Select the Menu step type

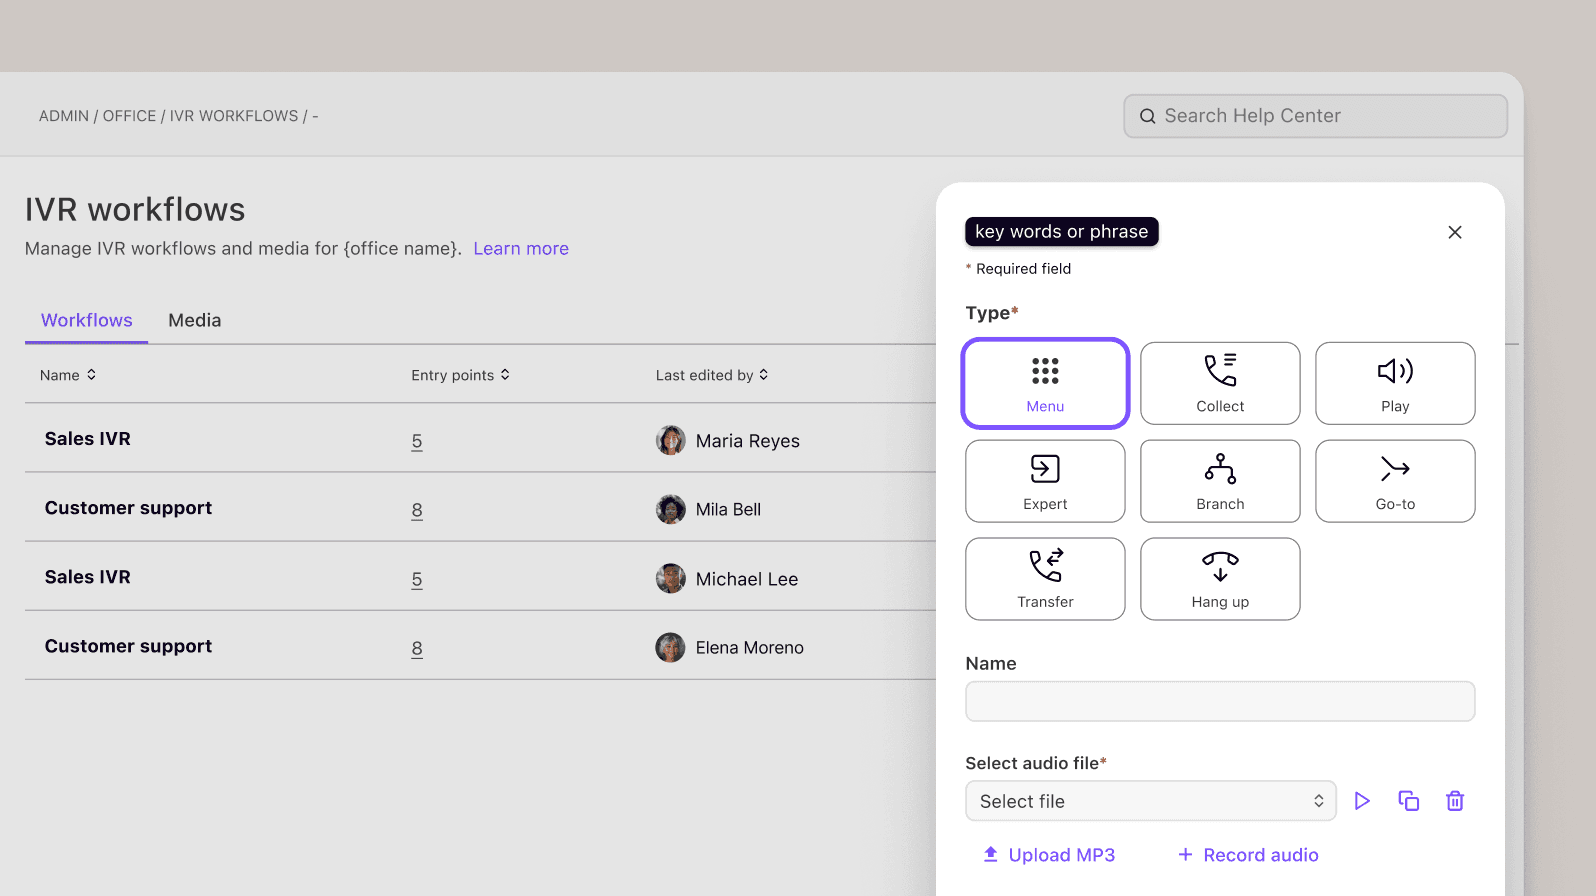(x=1045, y=383)
